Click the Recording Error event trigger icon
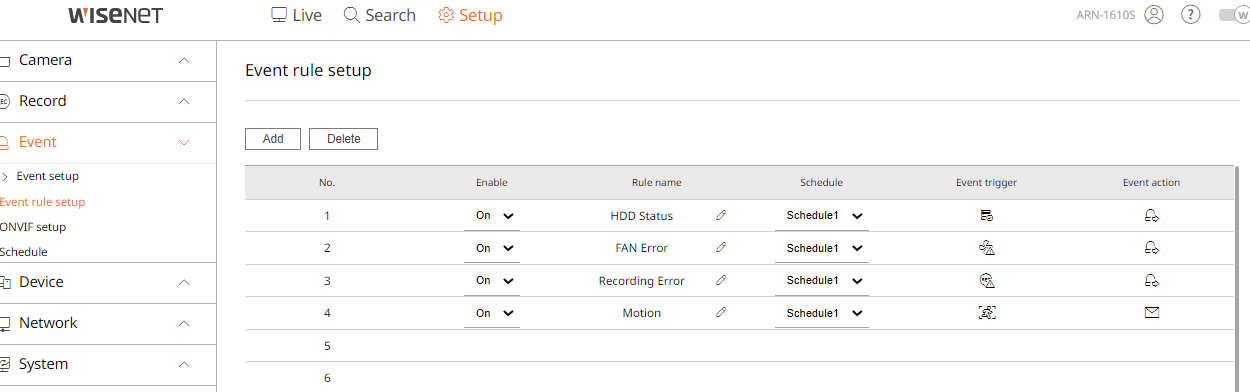This screenshot has height=392, width=1250. point(986,281)
